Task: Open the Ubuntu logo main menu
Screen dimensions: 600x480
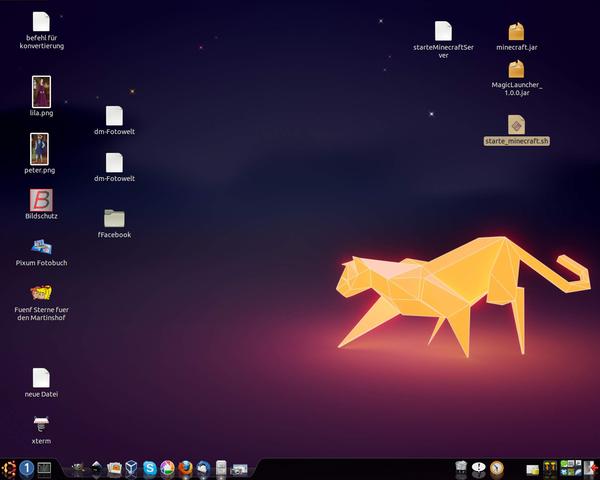Action: [8, 469]
